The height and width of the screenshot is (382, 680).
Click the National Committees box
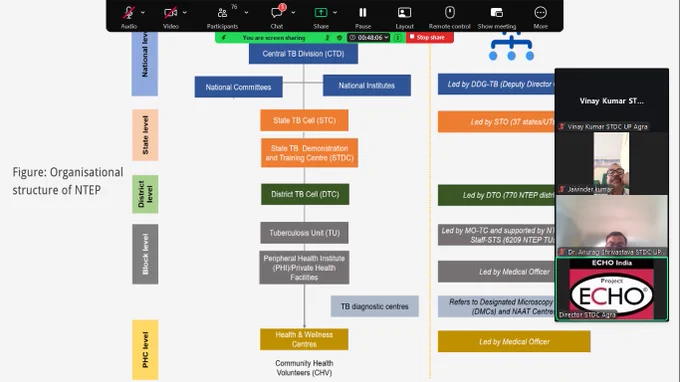[239, 87]
